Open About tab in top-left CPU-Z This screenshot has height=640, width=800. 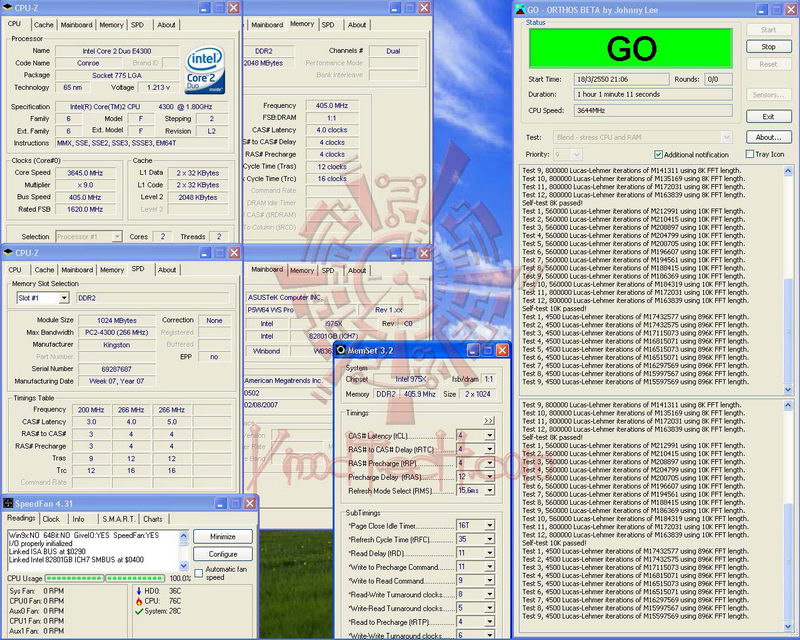[166, 24]
